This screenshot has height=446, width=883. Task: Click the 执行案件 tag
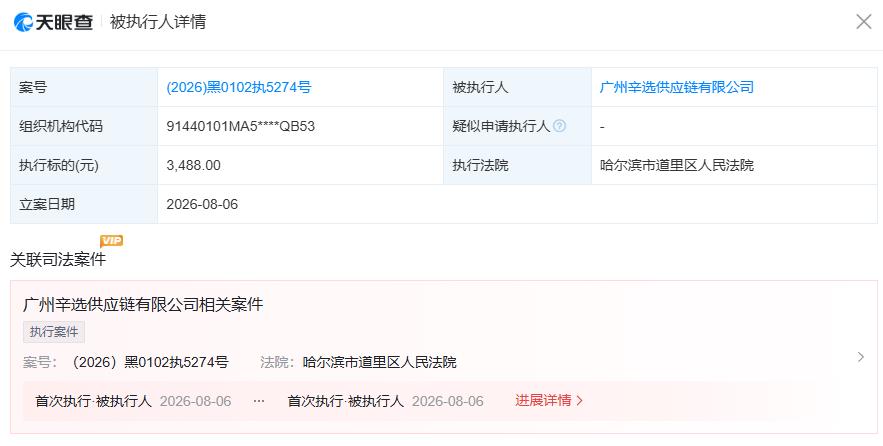coord(54,332)
